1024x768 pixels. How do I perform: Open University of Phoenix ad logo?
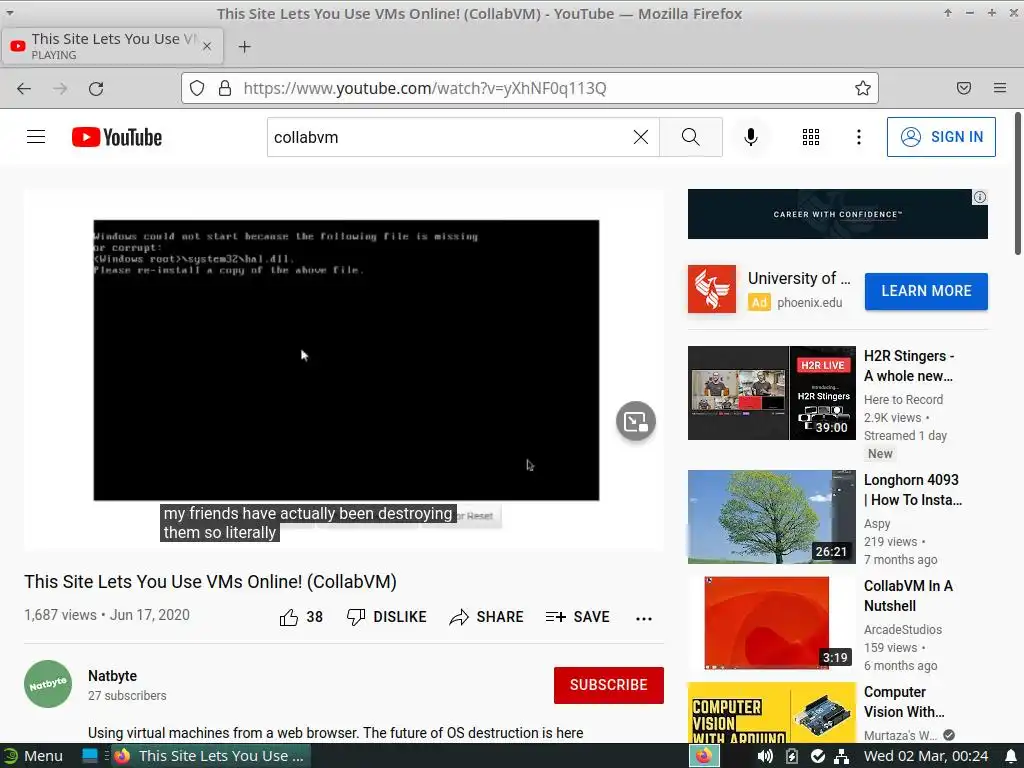point(712,289)
